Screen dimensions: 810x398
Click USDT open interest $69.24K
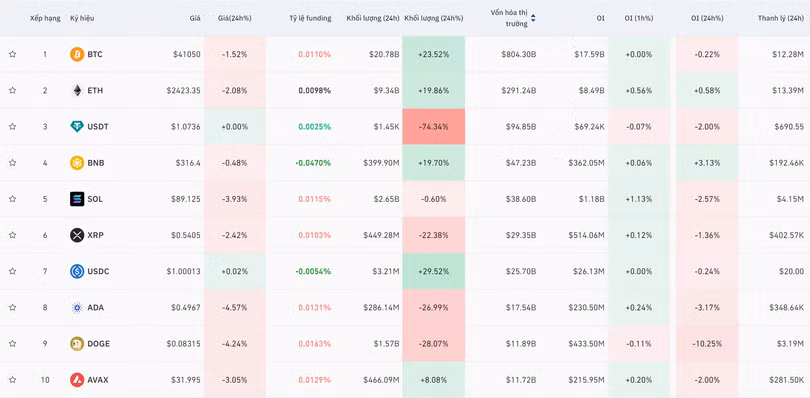click(x=589, y=127)
